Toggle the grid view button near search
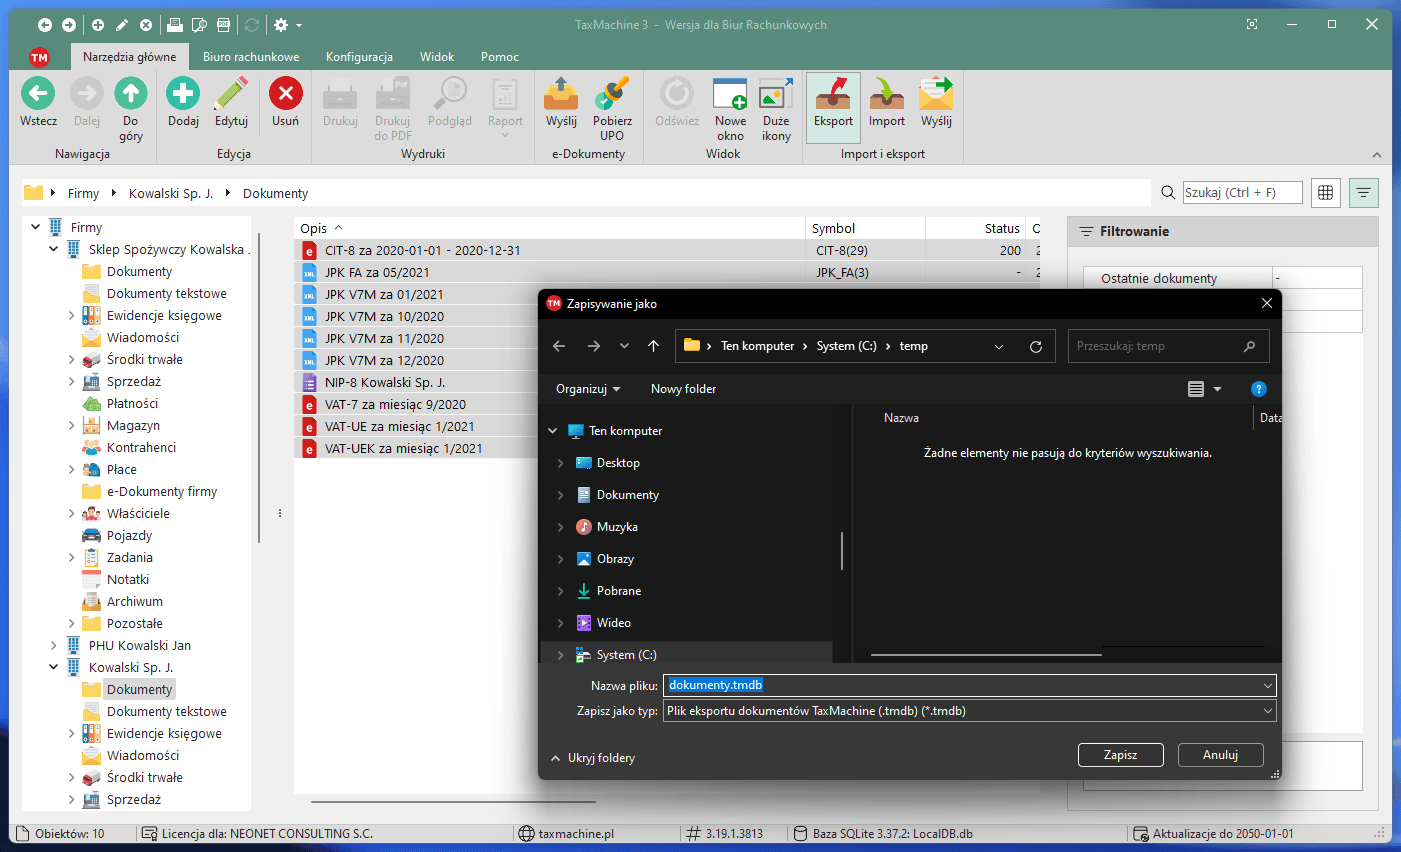Image resolution: width=1401 pixels, height=852 pixels. [x=1326, y=193]
